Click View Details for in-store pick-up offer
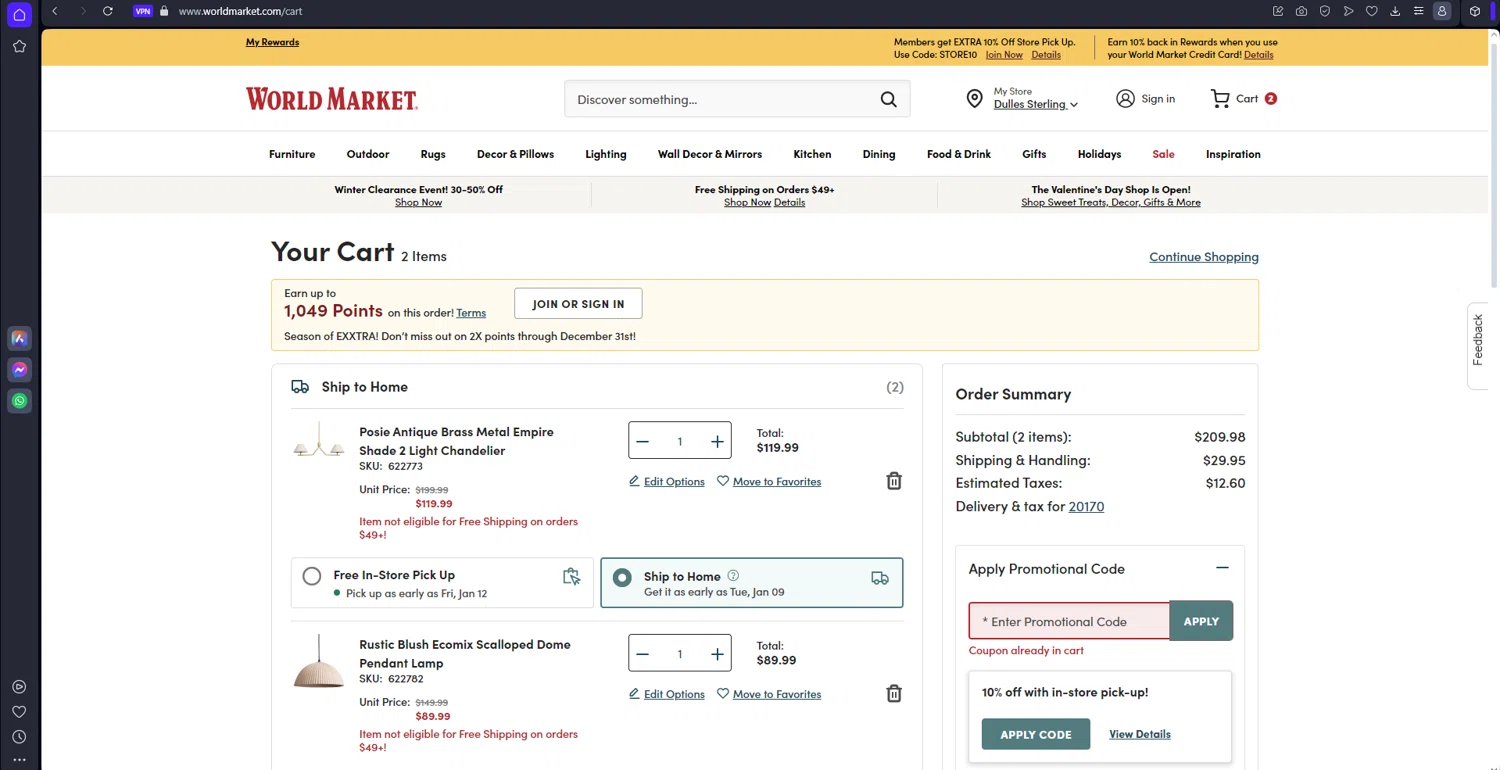This screenshot has height=770, width=1500. coord(1140,734)
